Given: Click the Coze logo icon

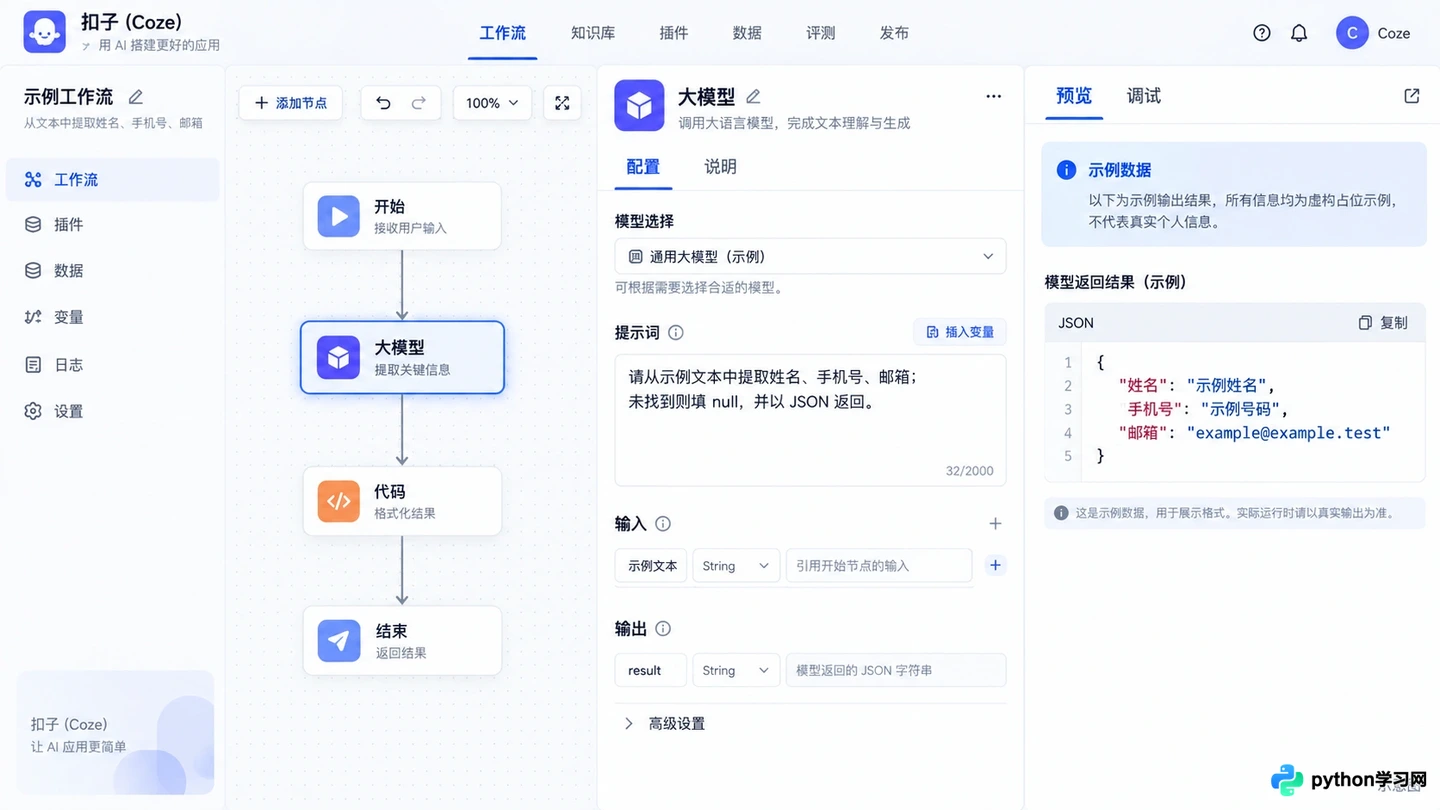Looking at the screenshot, I should (x=44, y=32).
